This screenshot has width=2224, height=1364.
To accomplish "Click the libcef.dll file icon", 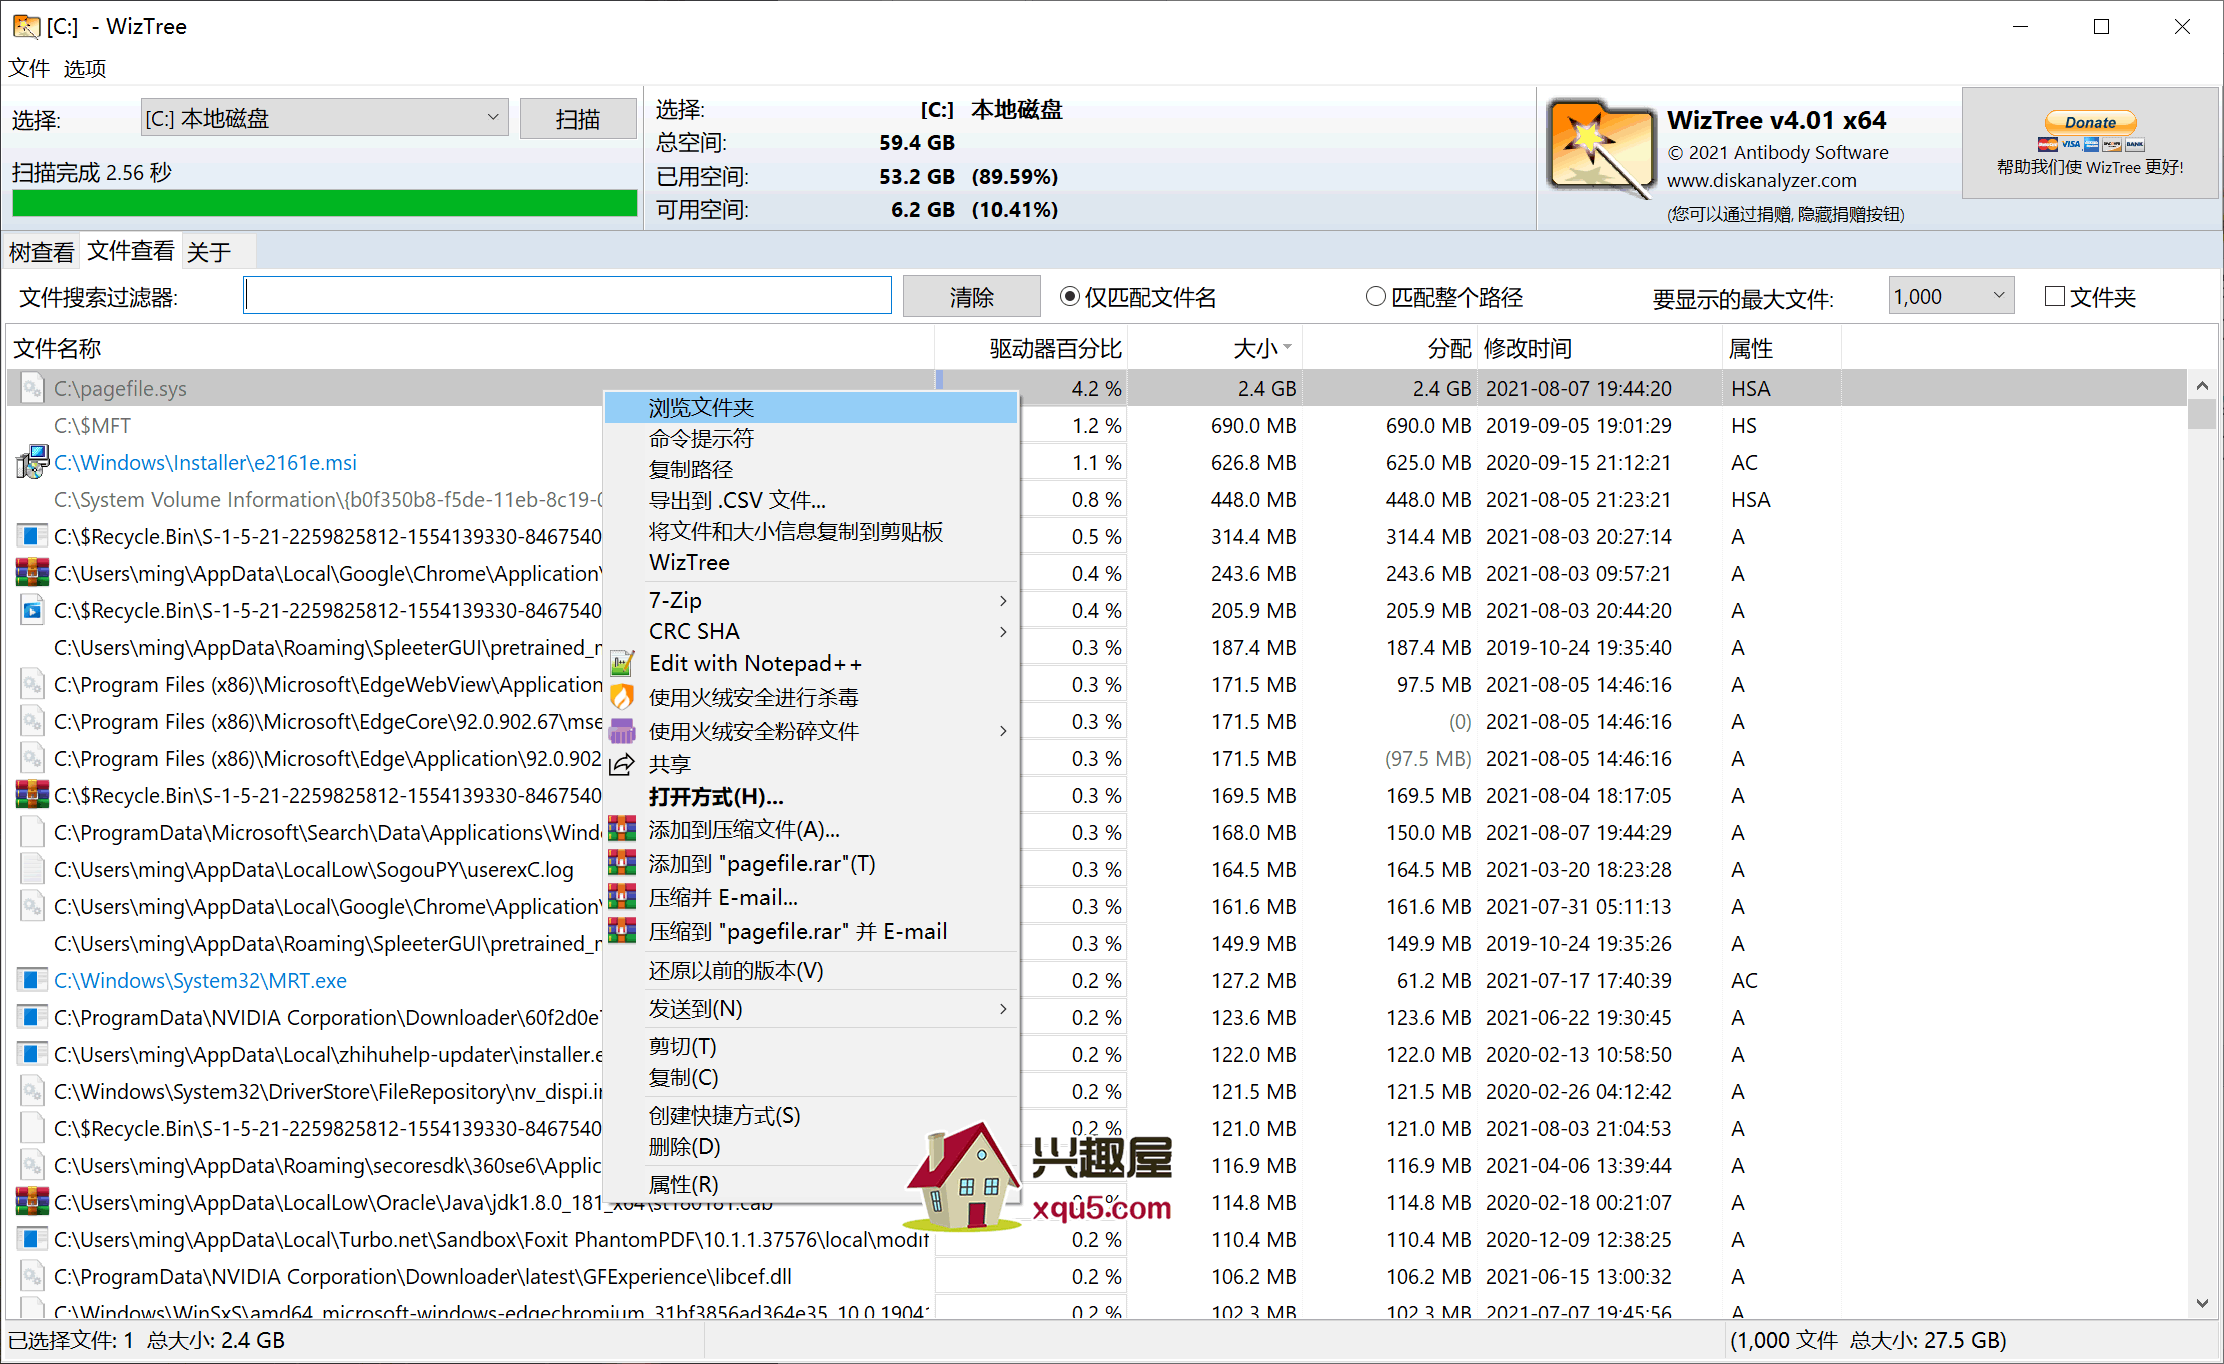I will (32, 1276).
